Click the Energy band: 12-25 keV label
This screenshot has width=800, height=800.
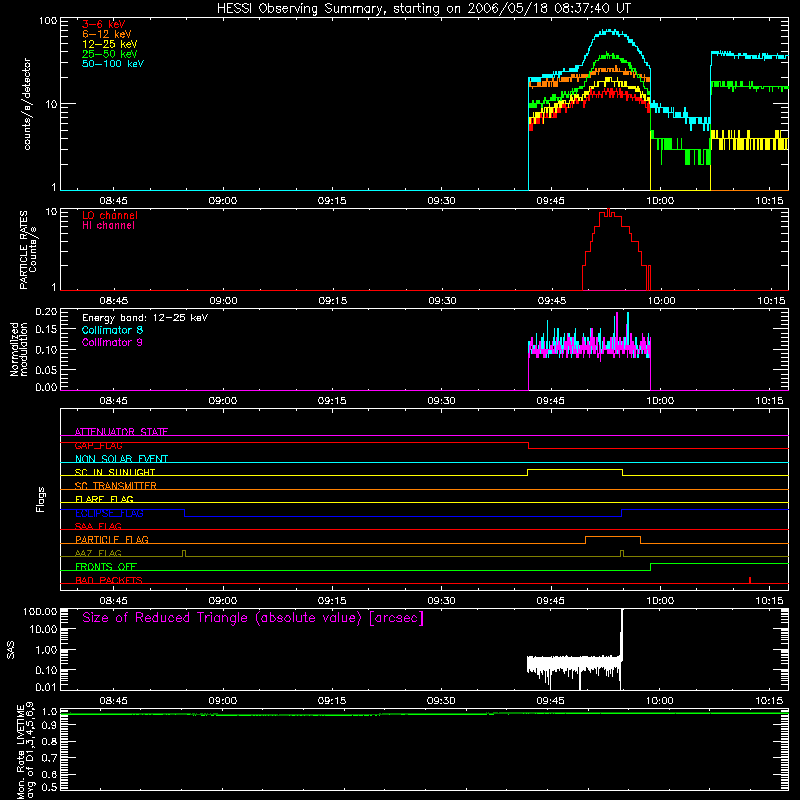click(x=145, y=318)
